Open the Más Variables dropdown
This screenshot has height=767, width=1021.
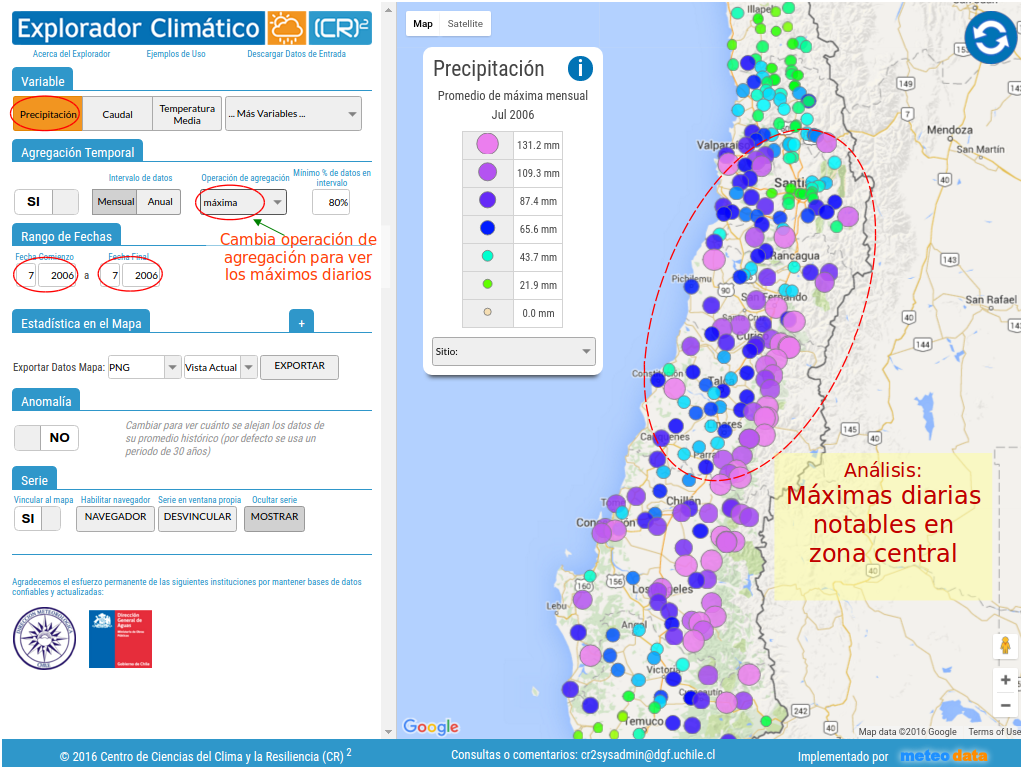point(293,114)
